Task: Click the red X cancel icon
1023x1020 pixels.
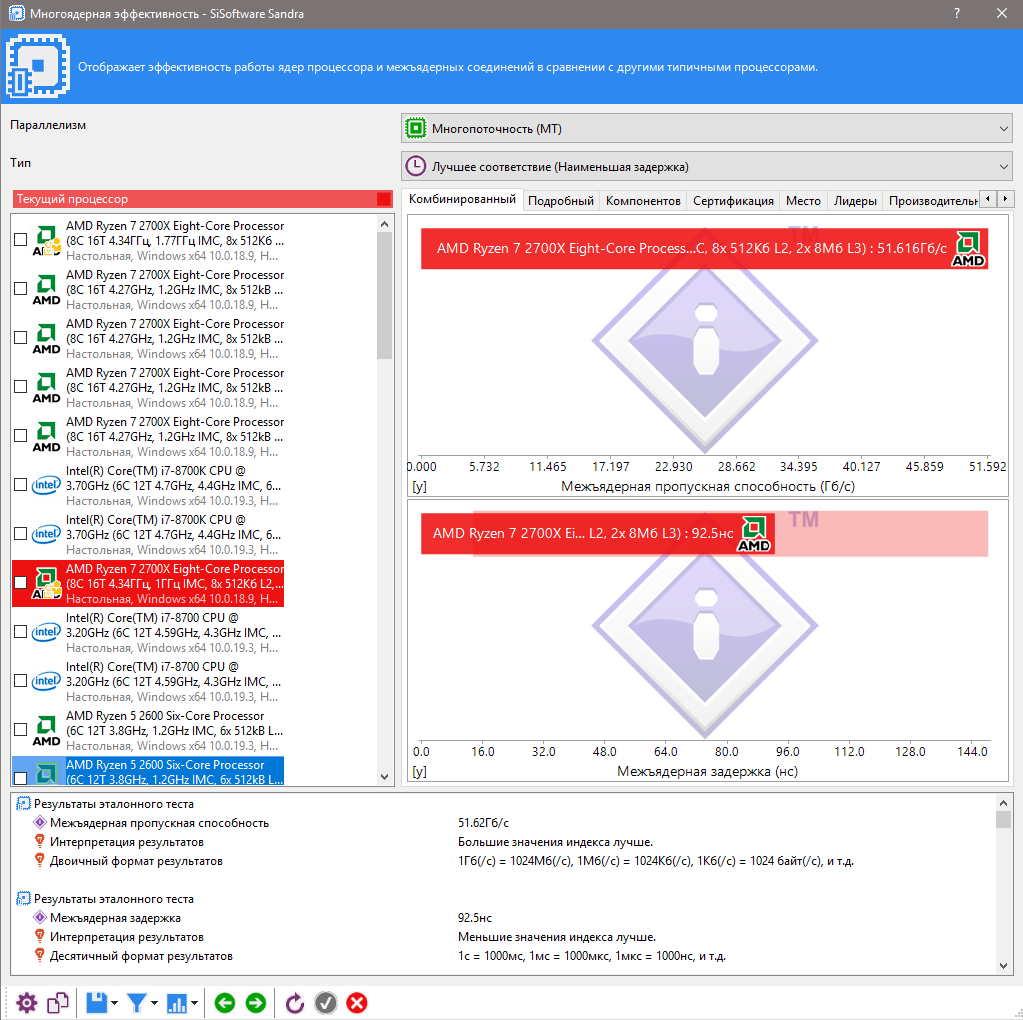Action: 357,1002
